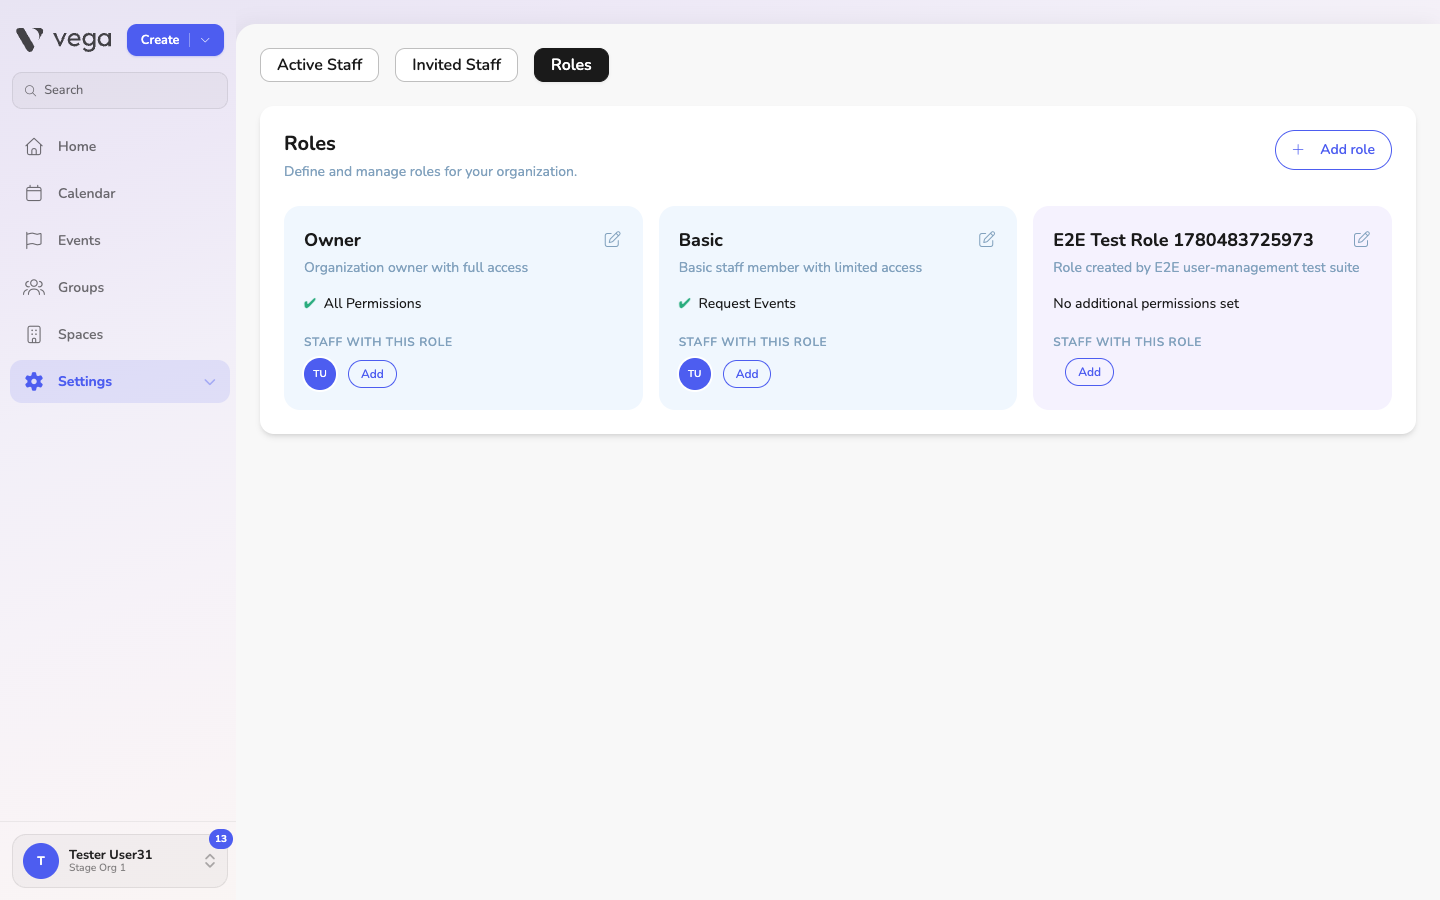Select the Settings menu item
The image size is (1440, 900).
(x=120, y=382)
